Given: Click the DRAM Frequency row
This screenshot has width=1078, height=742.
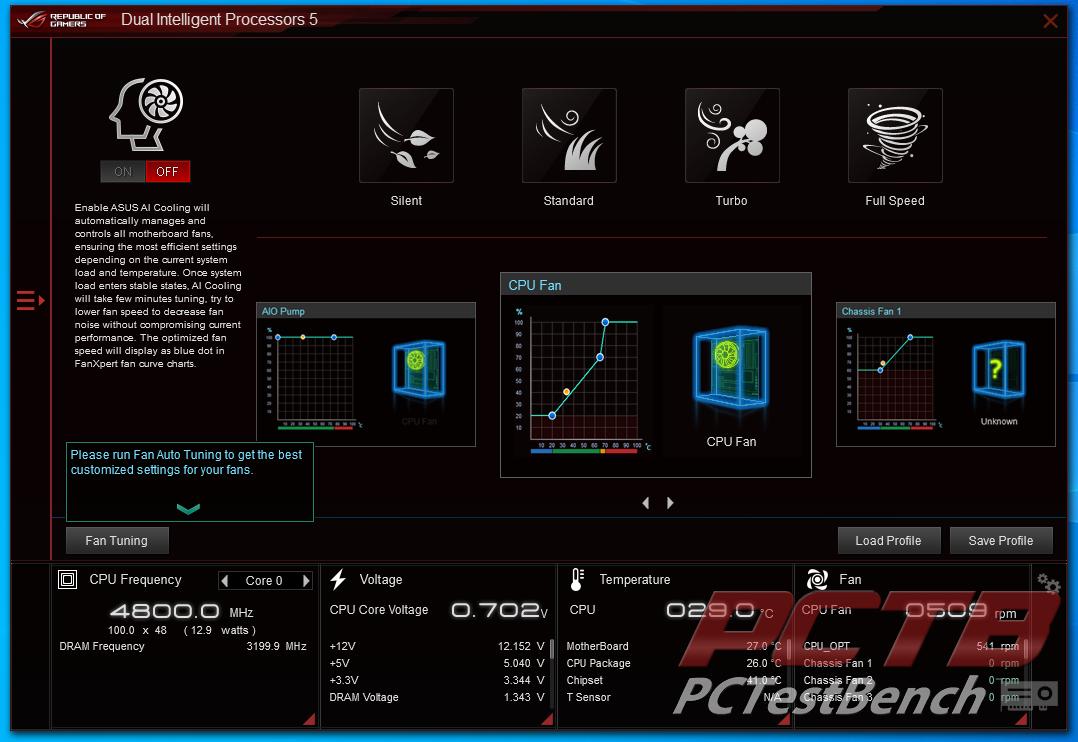Looking at the screenshot, I should pyautogui.click(x=183, y=646).
